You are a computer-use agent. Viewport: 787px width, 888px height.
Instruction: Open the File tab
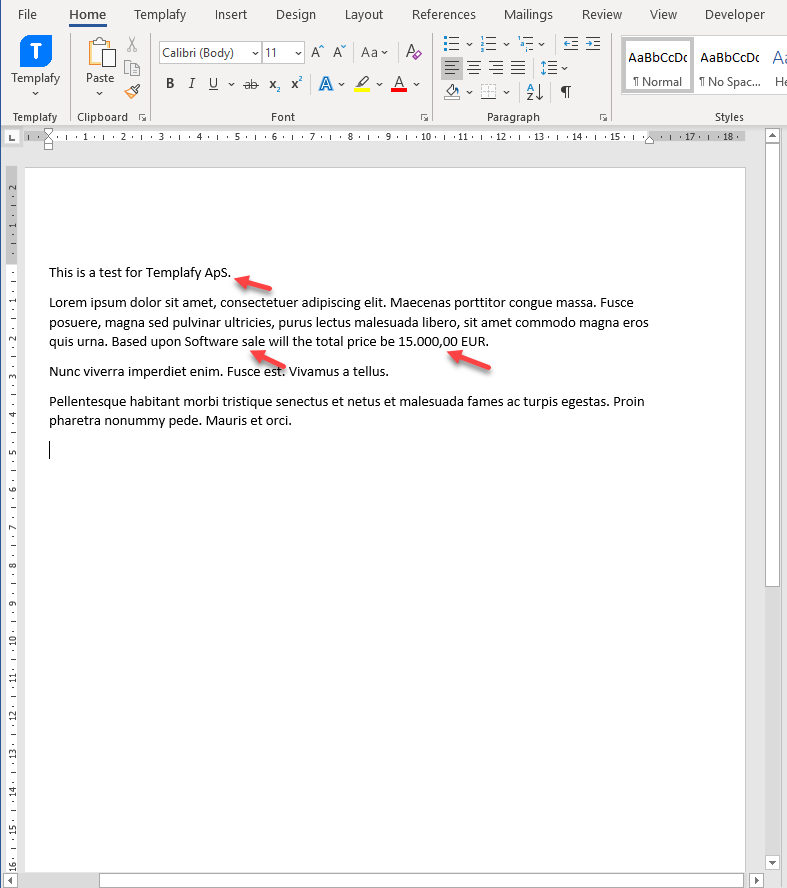click(27, 15)
